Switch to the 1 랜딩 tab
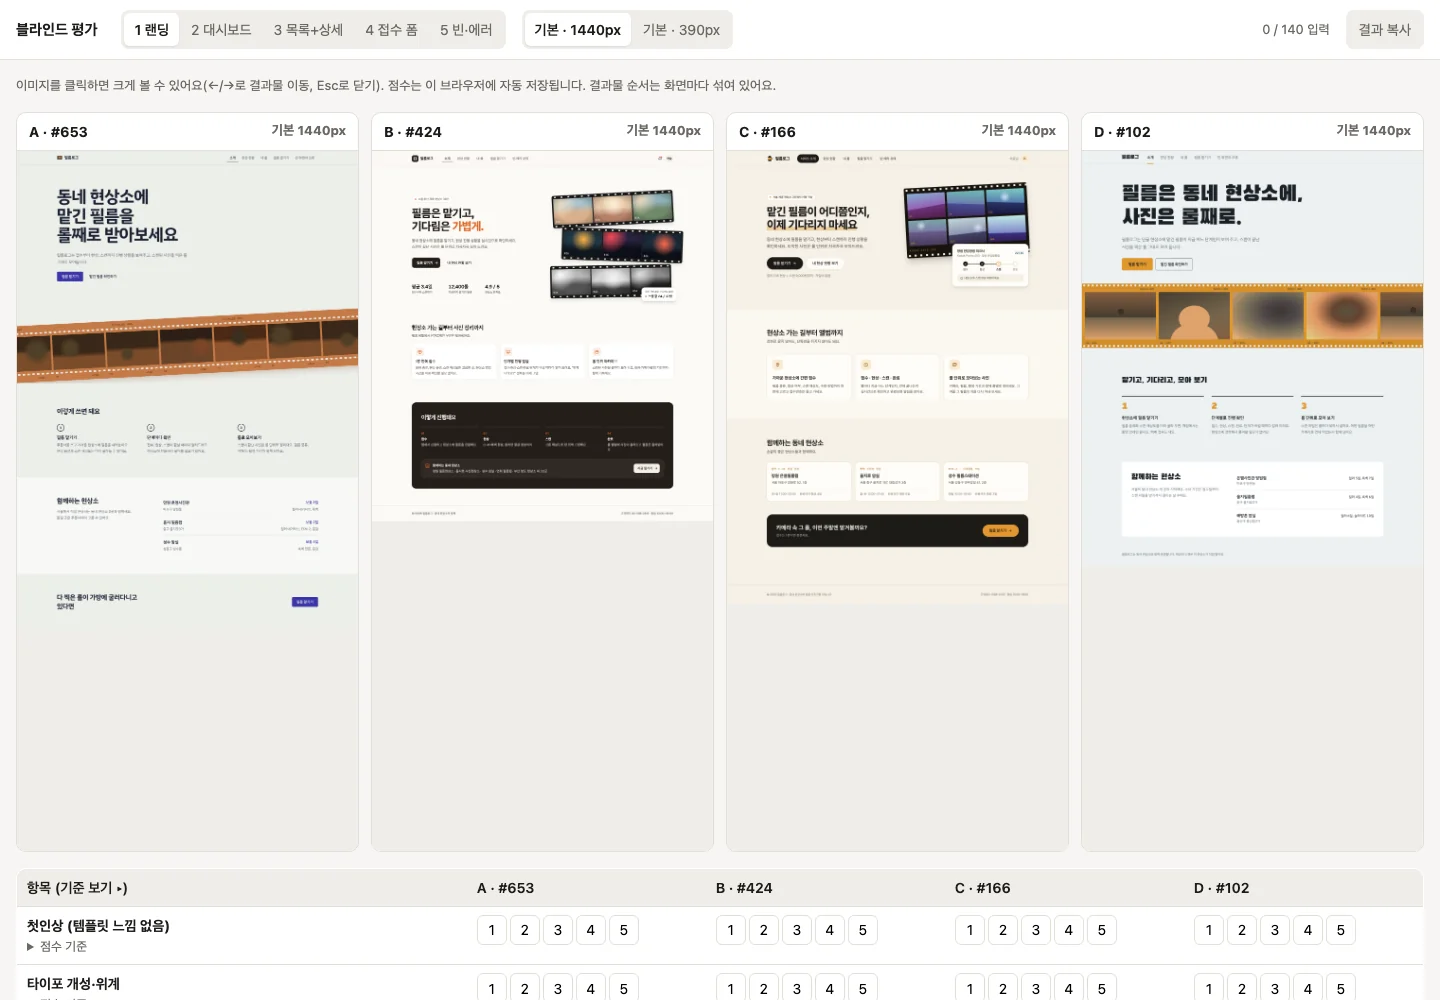Viewport: 1440px width, 1000px height. click(x=152, y=30)
